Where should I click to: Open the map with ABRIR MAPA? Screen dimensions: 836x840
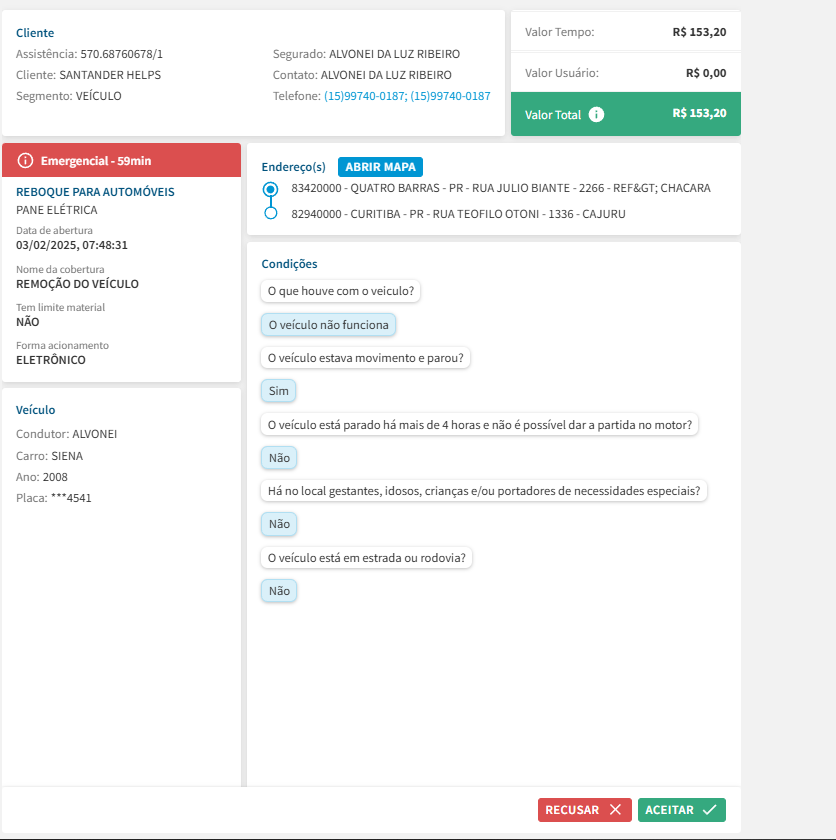[380, 167]
